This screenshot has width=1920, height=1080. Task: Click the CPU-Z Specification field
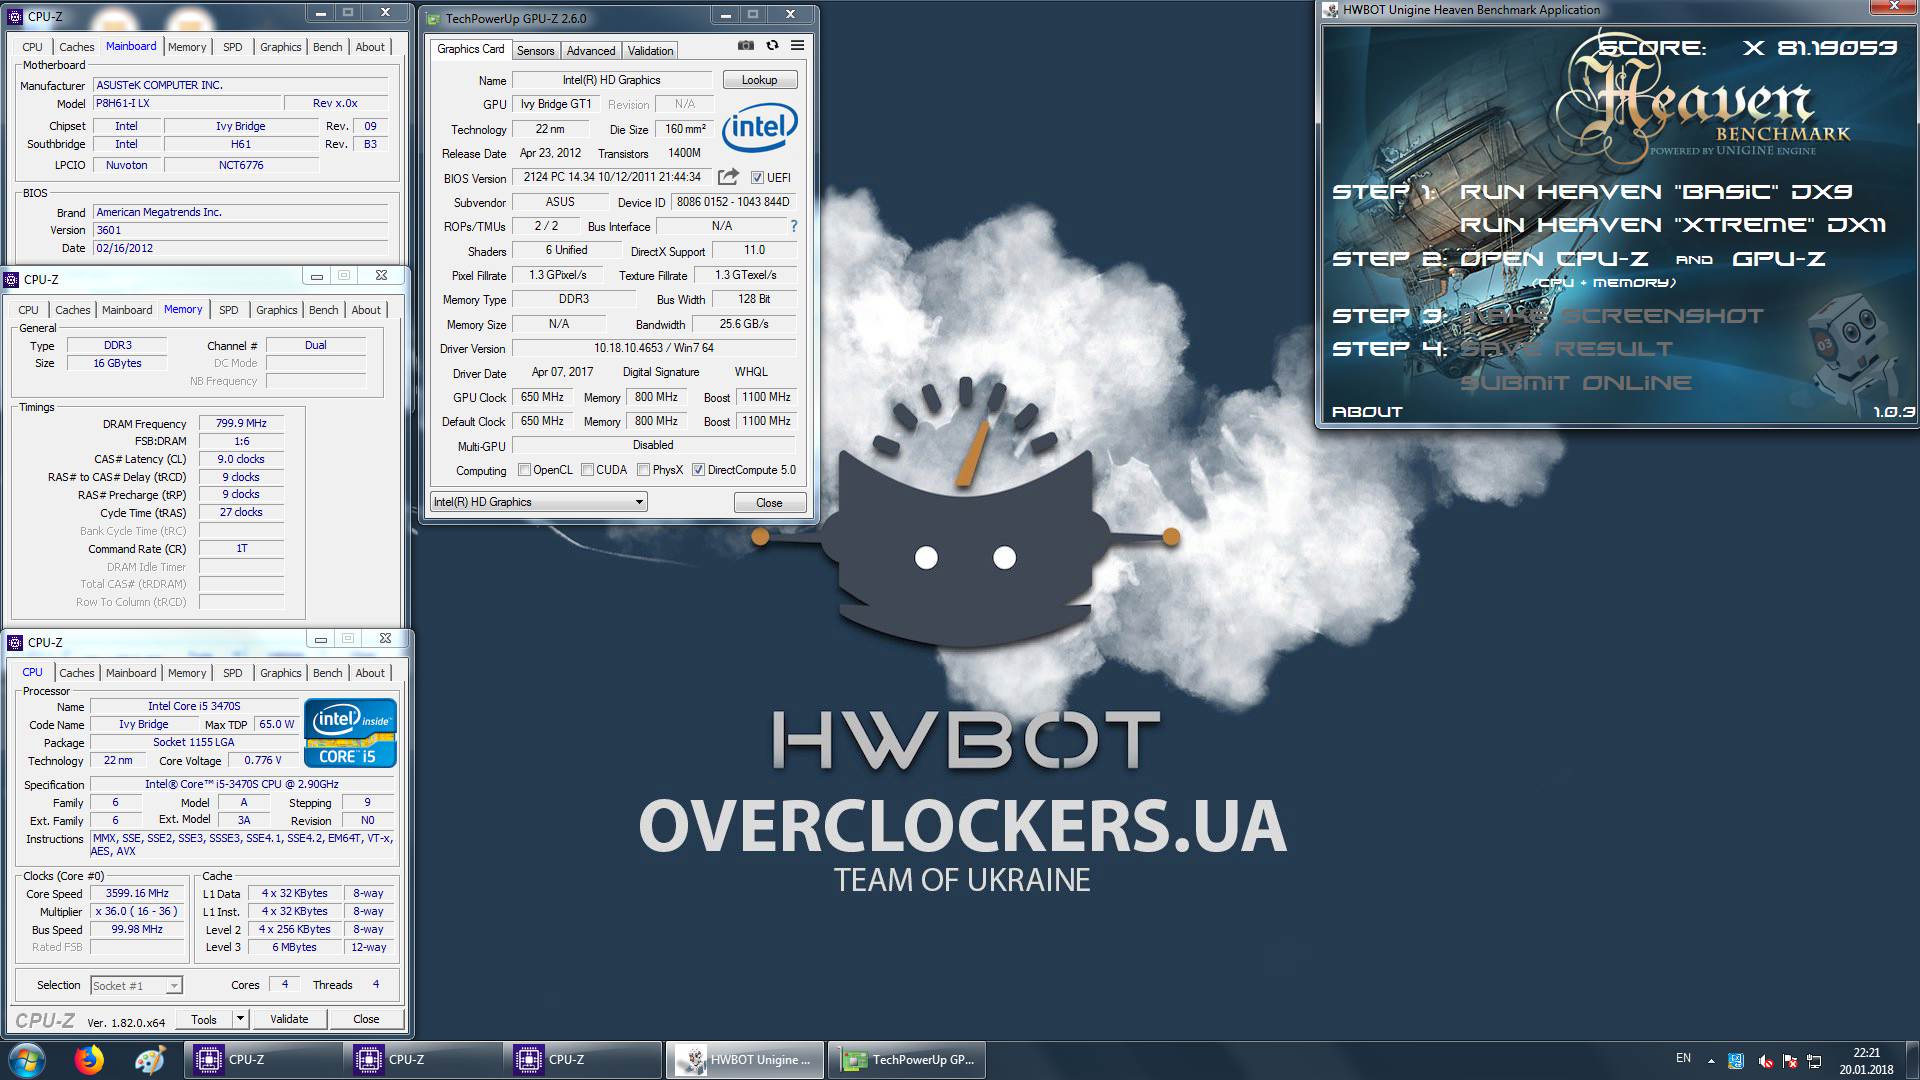tap(242, 784)
